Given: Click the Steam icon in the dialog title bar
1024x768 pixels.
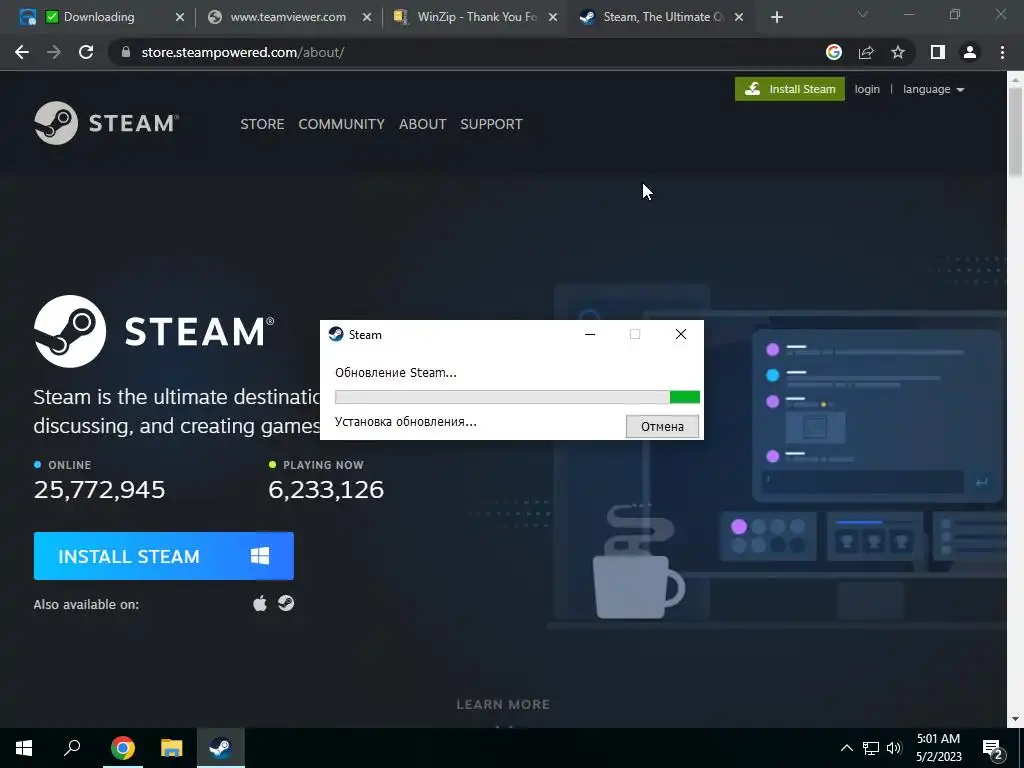Looking at the screenshot, I should click(x=336, y=334).
